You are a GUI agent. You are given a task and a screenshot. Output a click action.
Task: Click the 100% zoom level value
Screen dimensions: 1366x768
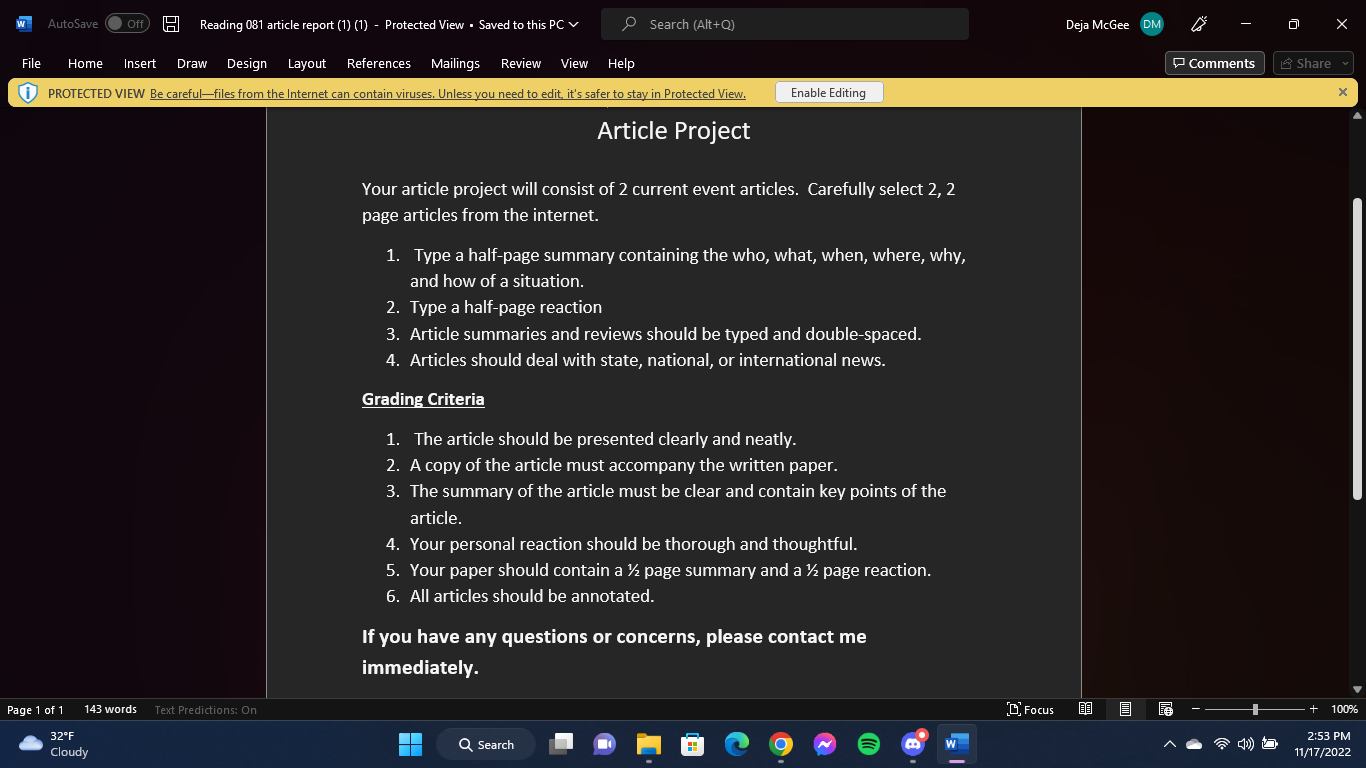point(1344,709)
